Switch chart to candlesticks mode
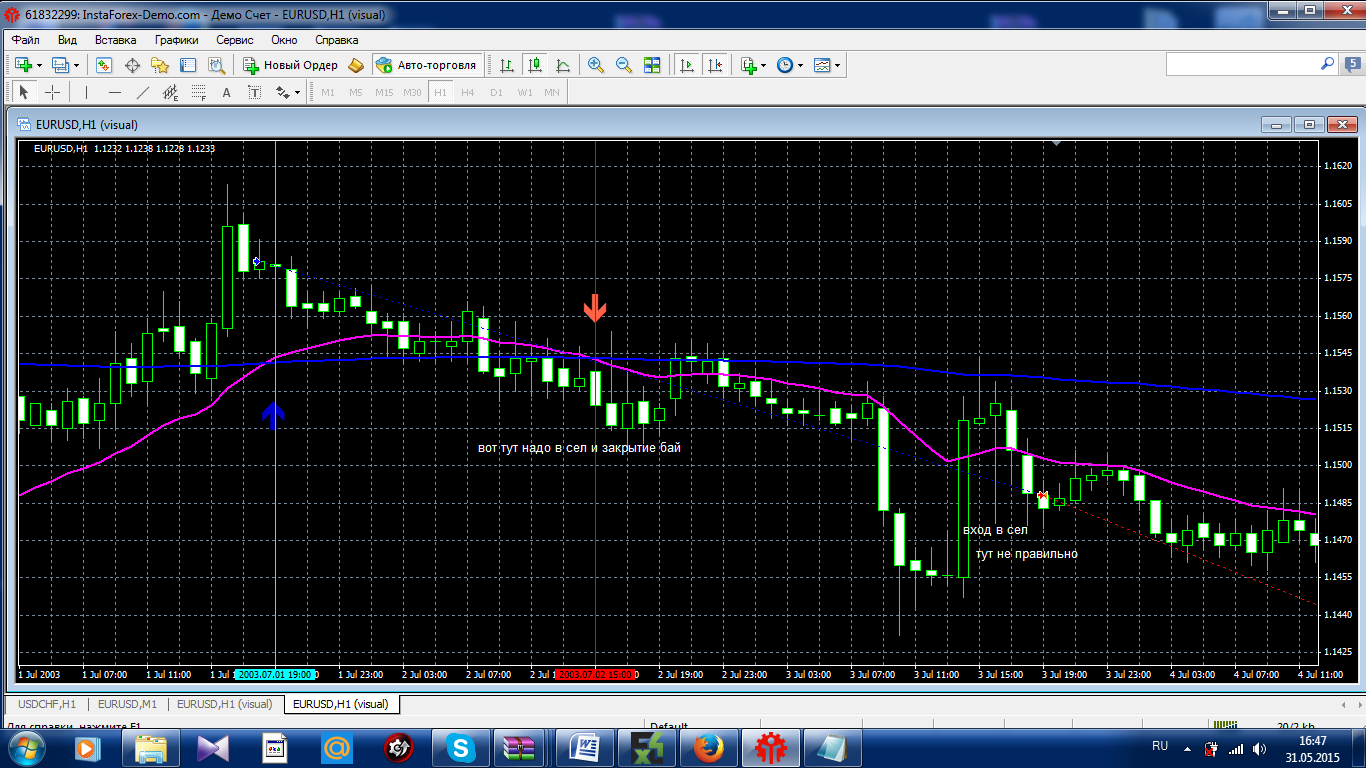The width and height of the screenshot is (1366, 768). [x=535, y=65]
